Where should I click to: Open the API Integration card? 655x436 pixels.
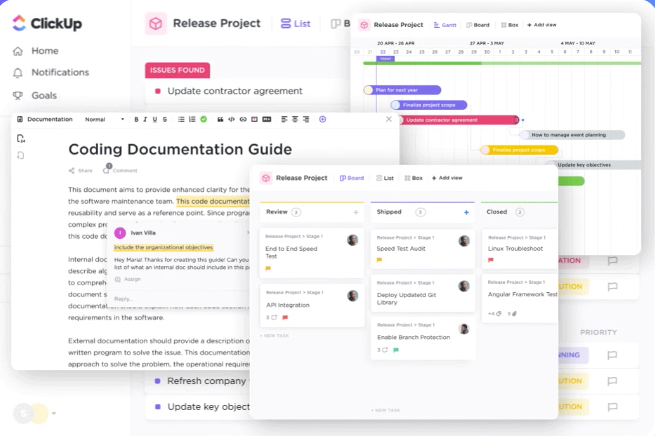coord(312,306)
